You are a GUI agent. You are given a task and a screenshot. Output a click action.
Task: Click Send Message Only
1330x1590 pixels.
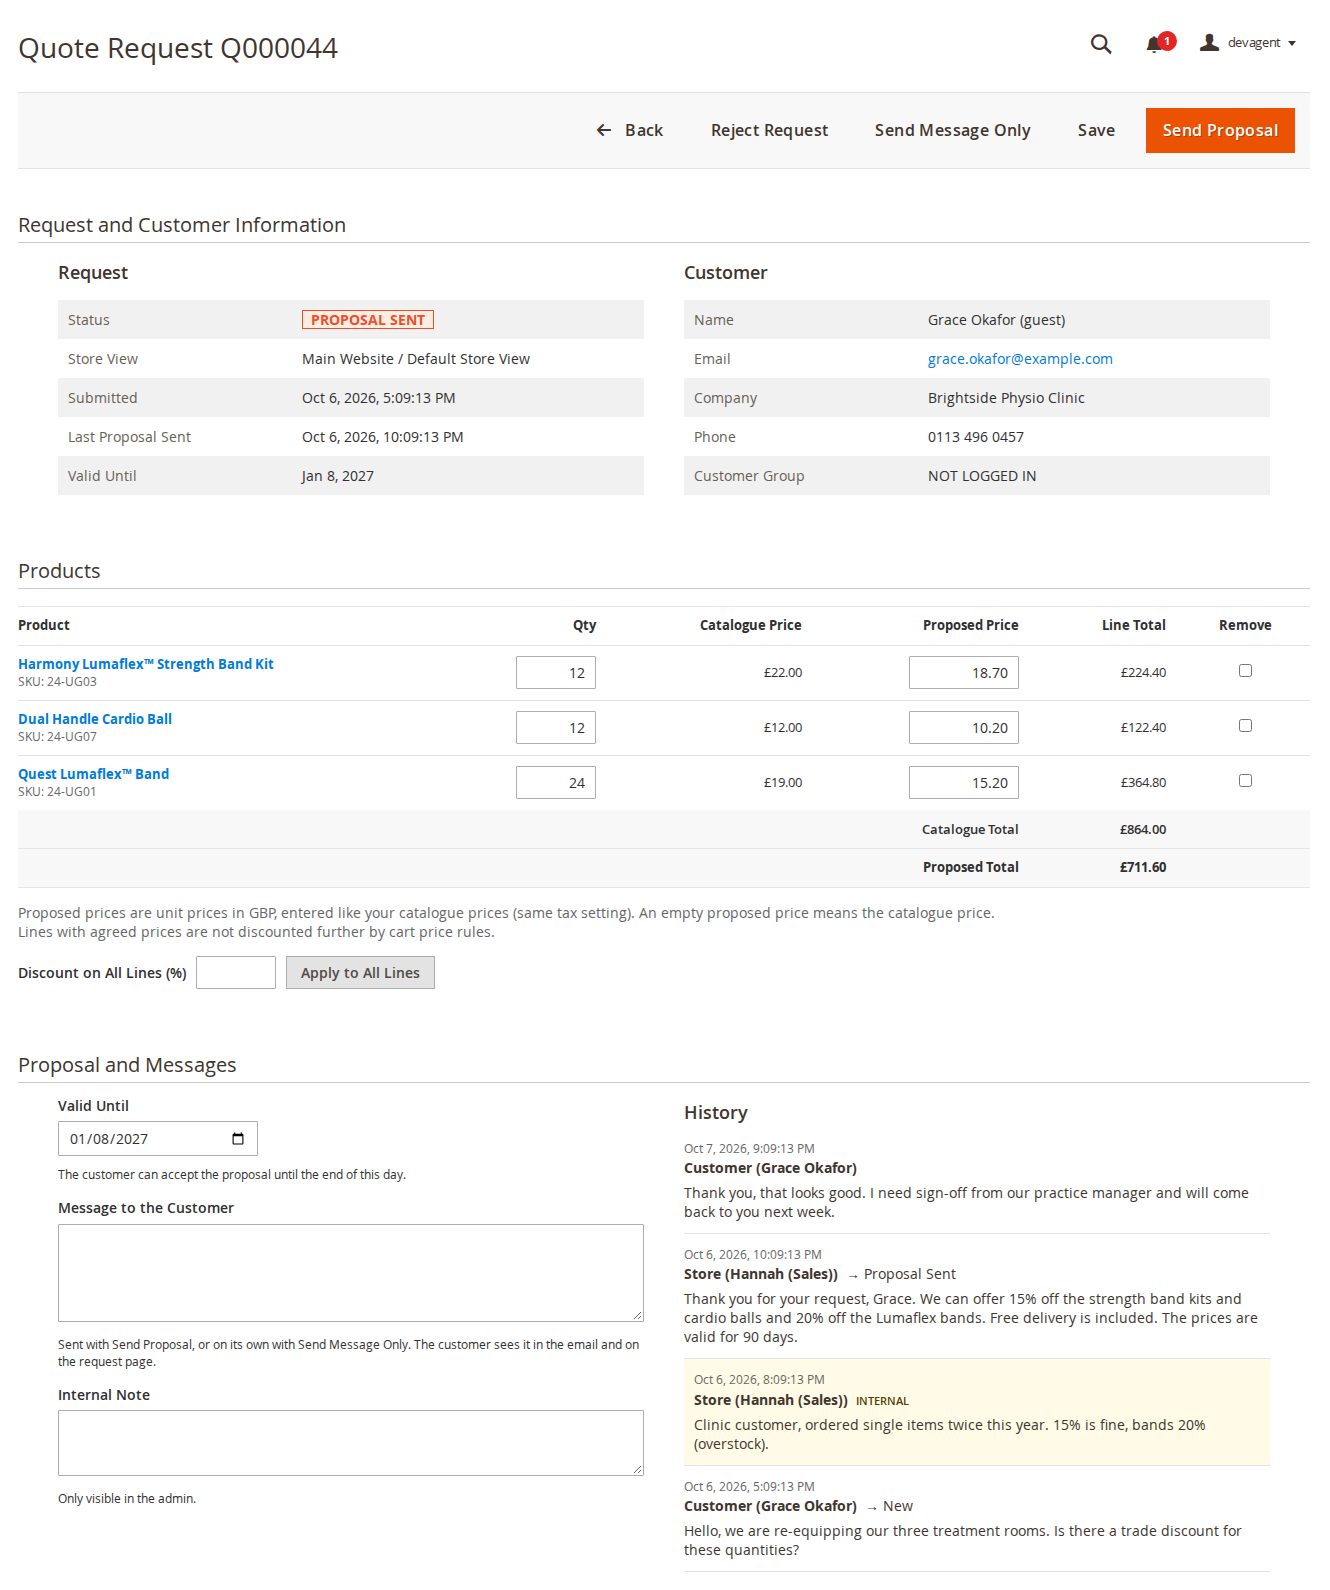[x=952, y=130]
